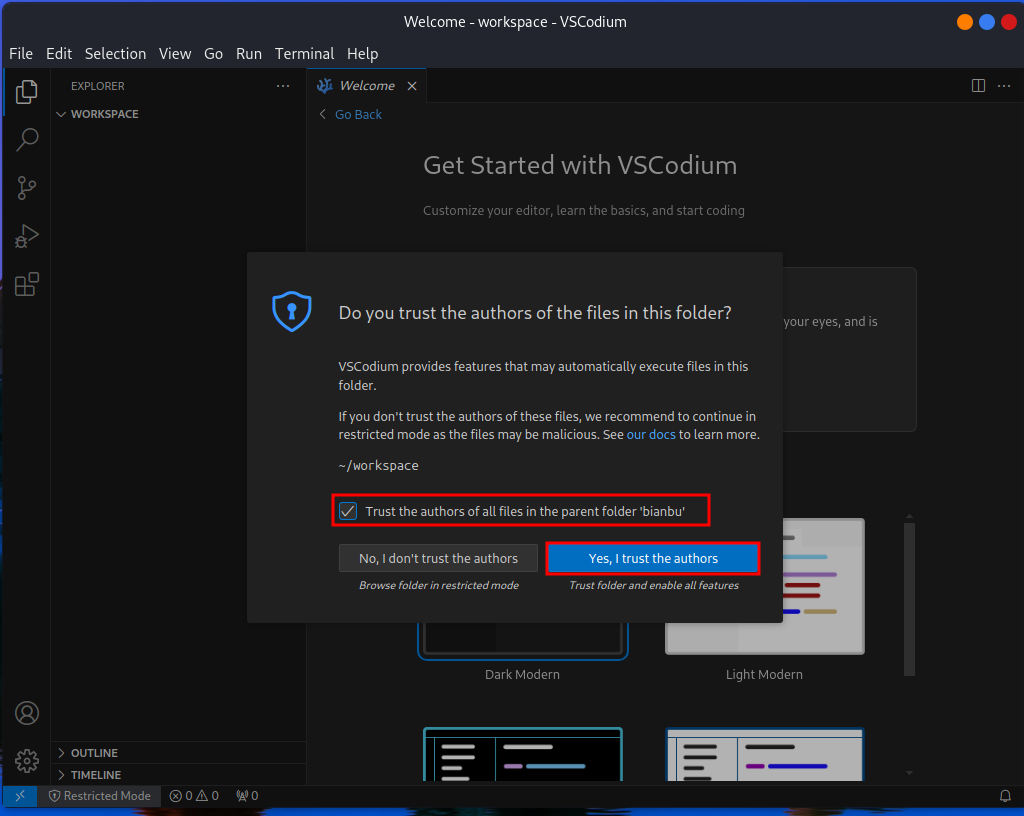The image size is (1024, 816).
Task: Untick trust parent folder 'bianbu' checkbox
Action: pyautogui.click(x=348, y=511)
